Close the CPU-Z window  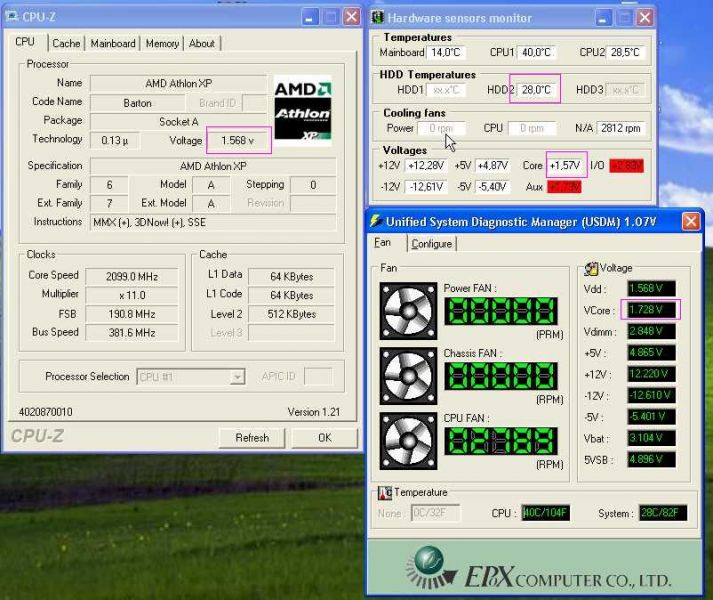pyautogui.click(x=351, y=17)
